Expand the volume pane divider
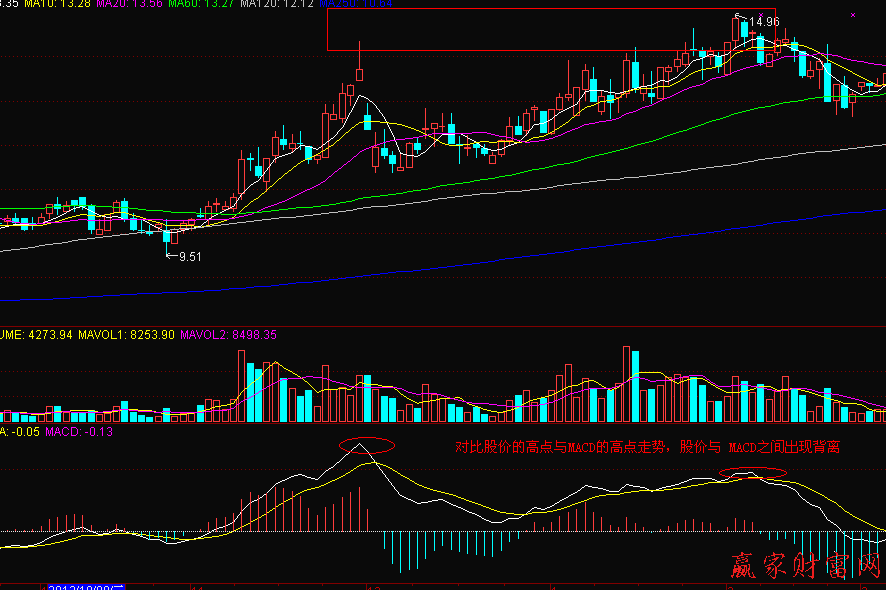The image size is (886, 590). pyautogui.click(x=443, y=327)
